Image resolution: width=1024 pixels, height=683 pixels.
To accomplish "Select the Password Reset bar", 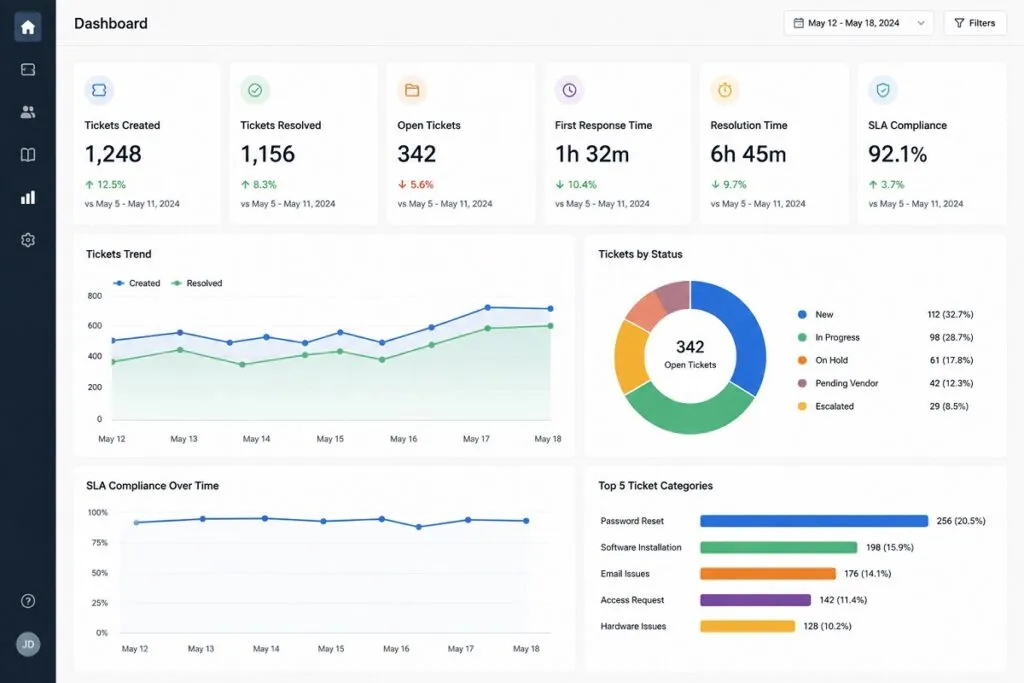I will tap(814, 521).
